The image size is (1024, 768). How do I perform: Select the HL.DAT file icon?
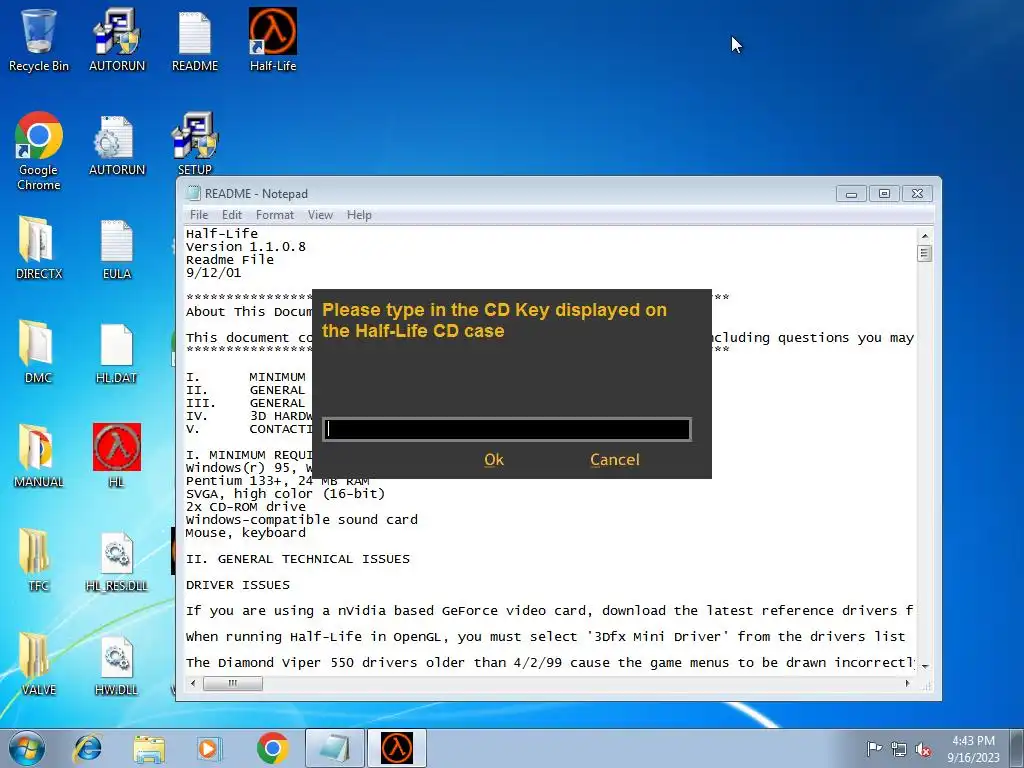[117, 353]
